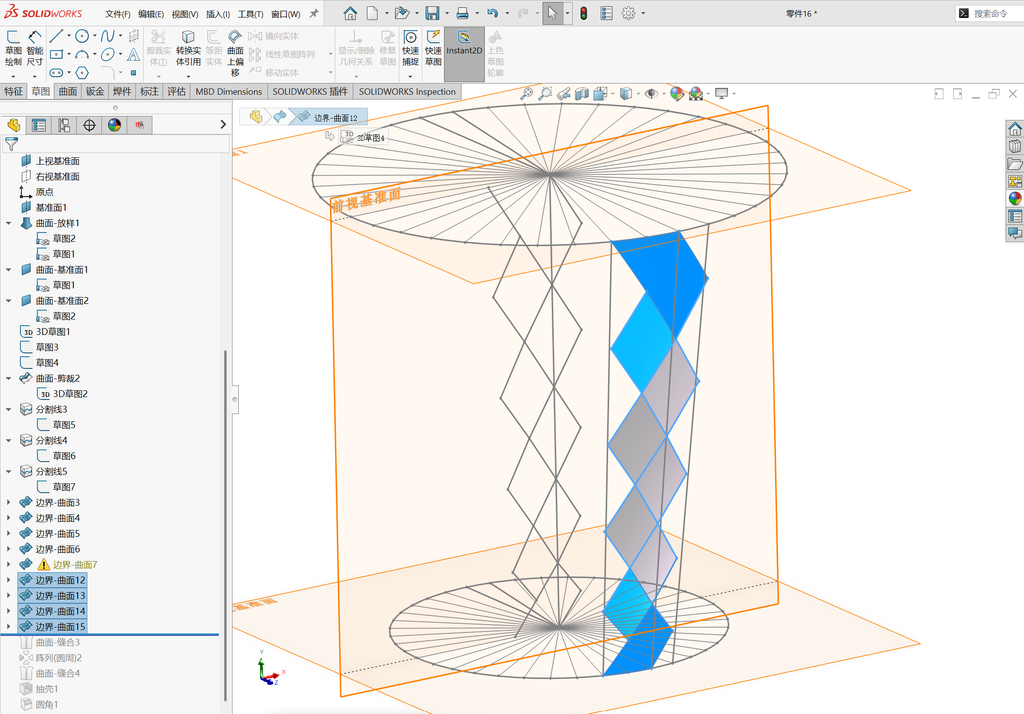Expand manager pane tabs with right chevron
The height and width of the screenshot is (714, 1024).
223,125
